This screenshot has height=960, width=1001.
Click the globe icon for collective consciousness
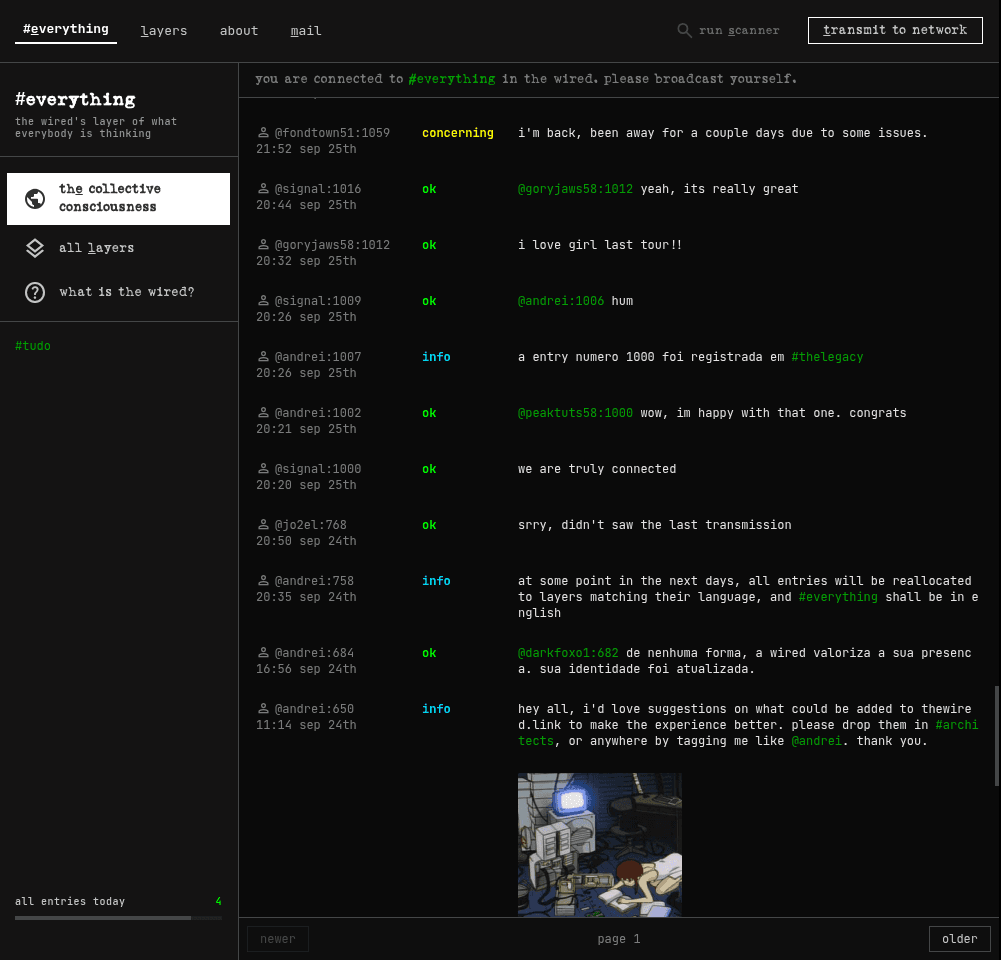pos(35,199)
